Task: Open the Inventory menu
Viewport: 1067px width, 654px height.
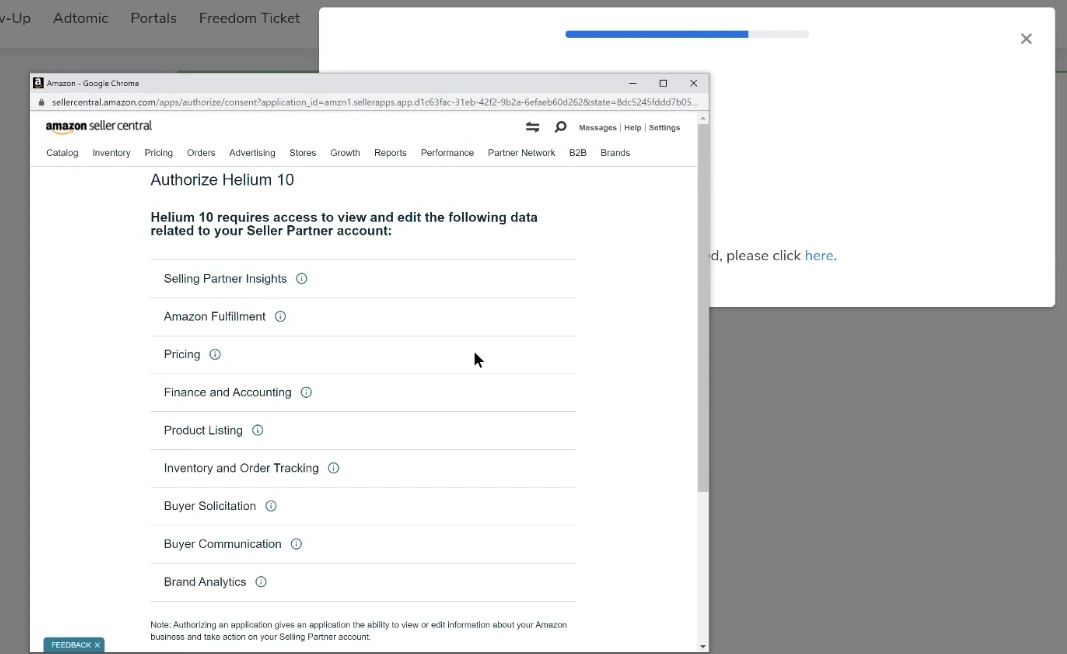Action: tap(111, 153)
